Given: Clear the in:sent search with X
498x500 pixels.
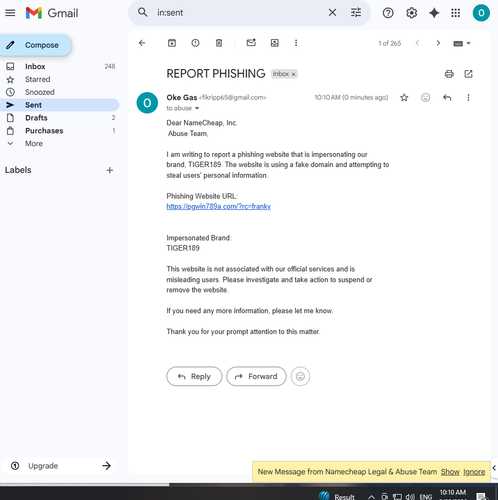Looking at the screenshot, I should pyautogui.click(x=332, y=13).
